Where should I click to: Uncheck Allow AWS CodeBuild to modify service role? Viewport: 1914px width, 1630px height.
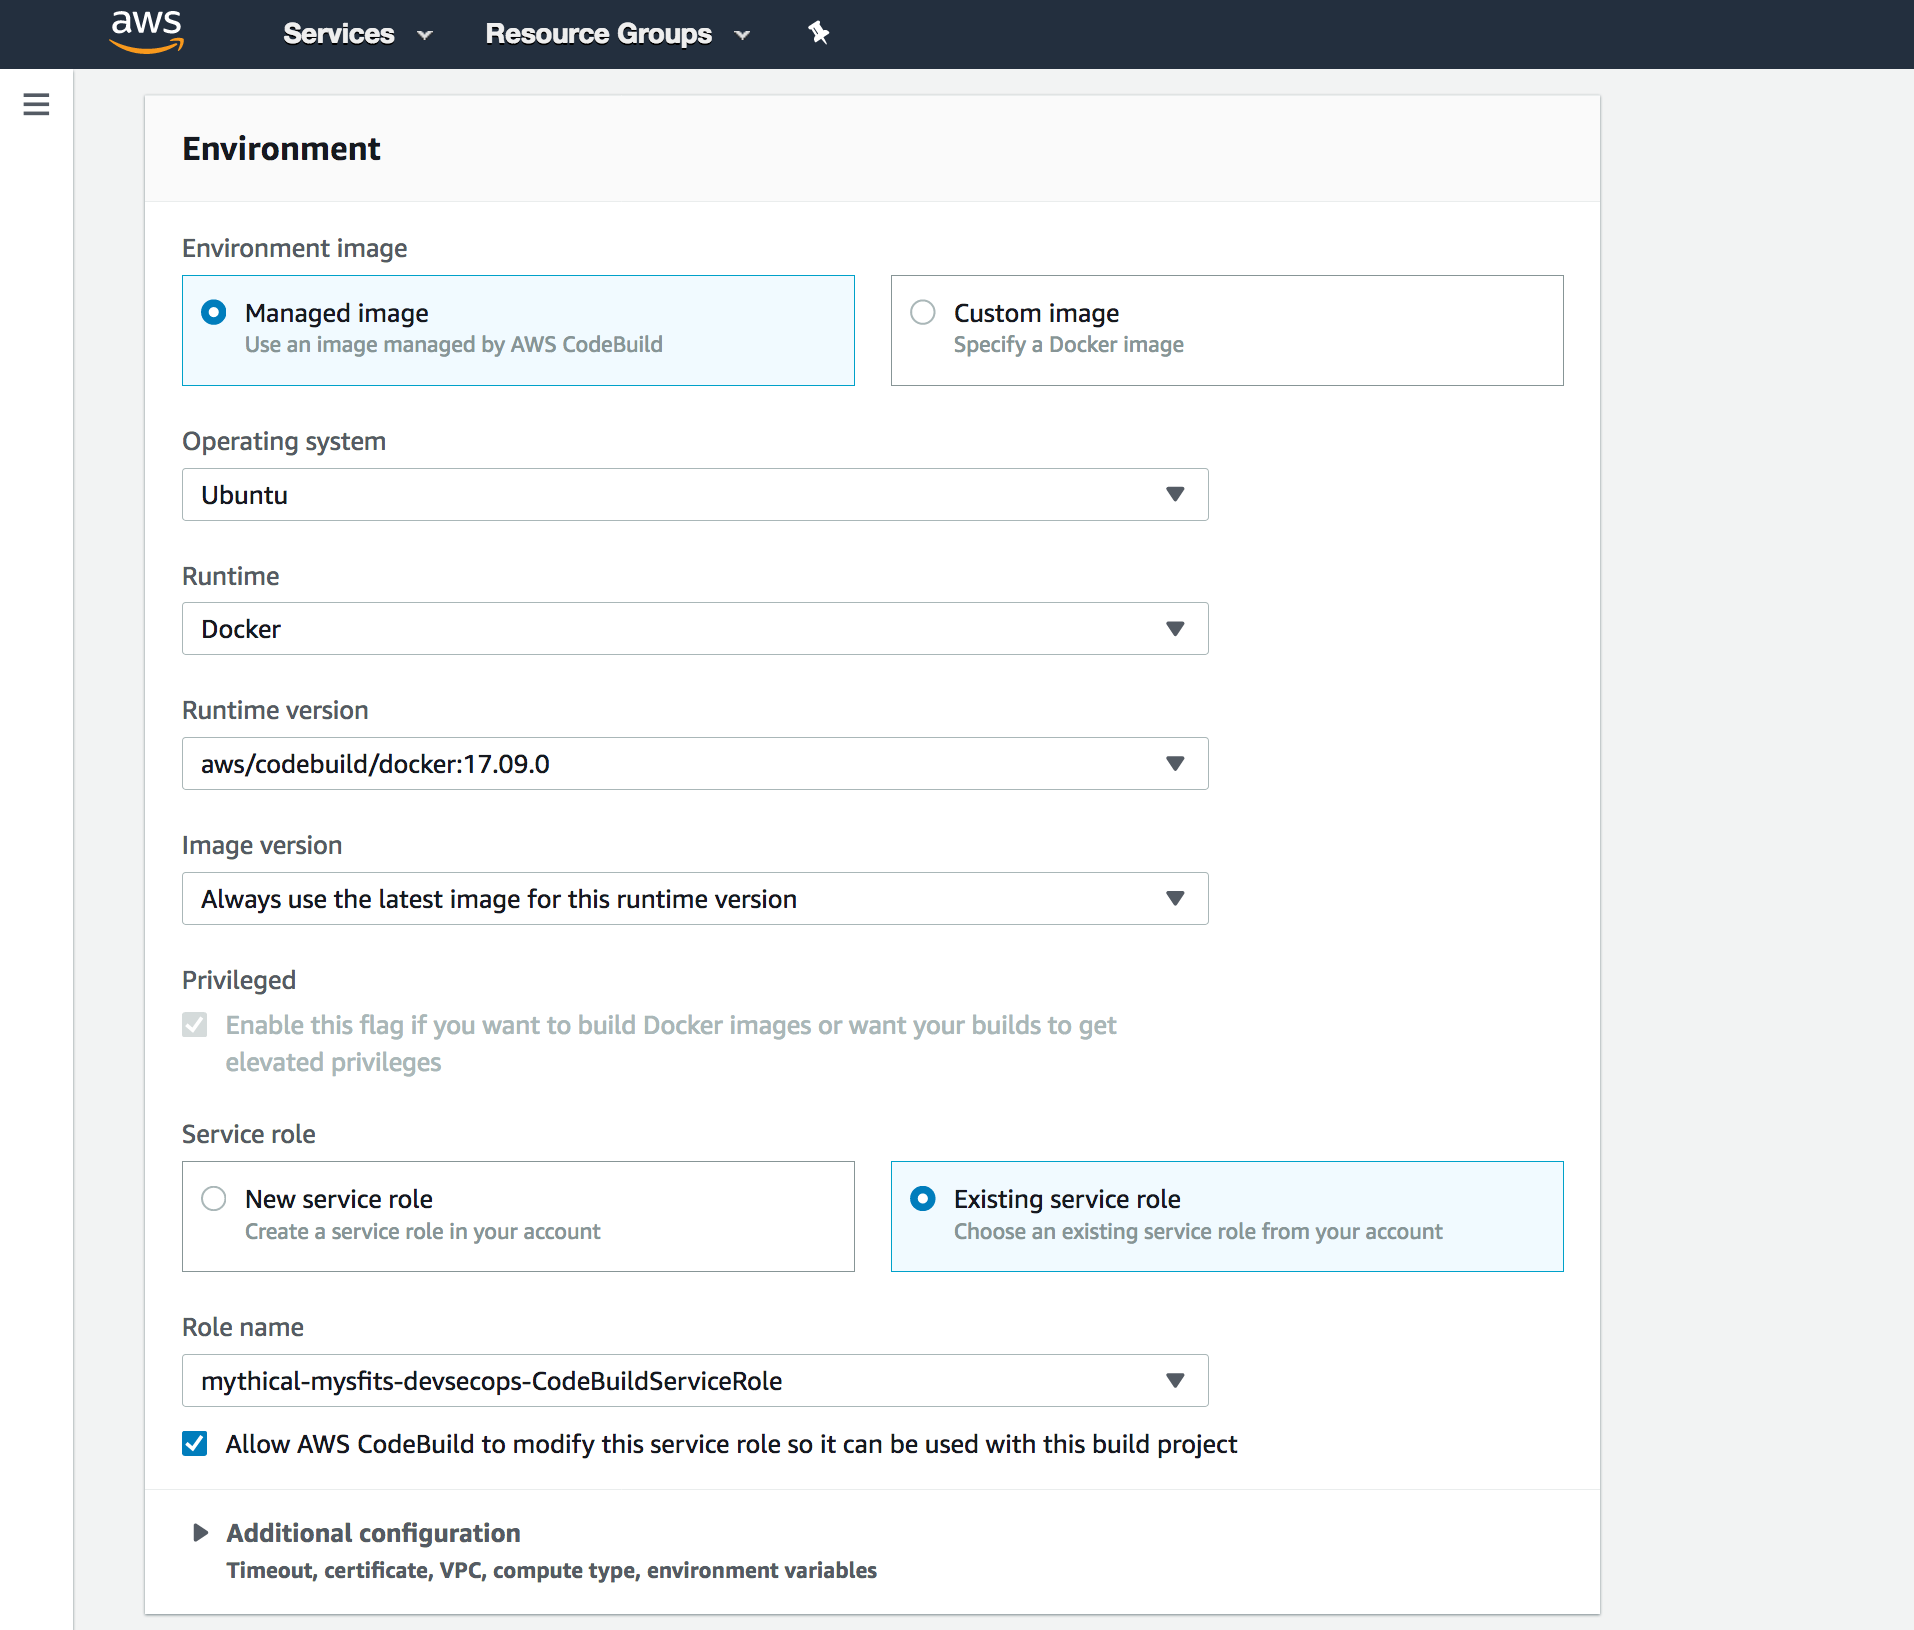pos(195,1444)
